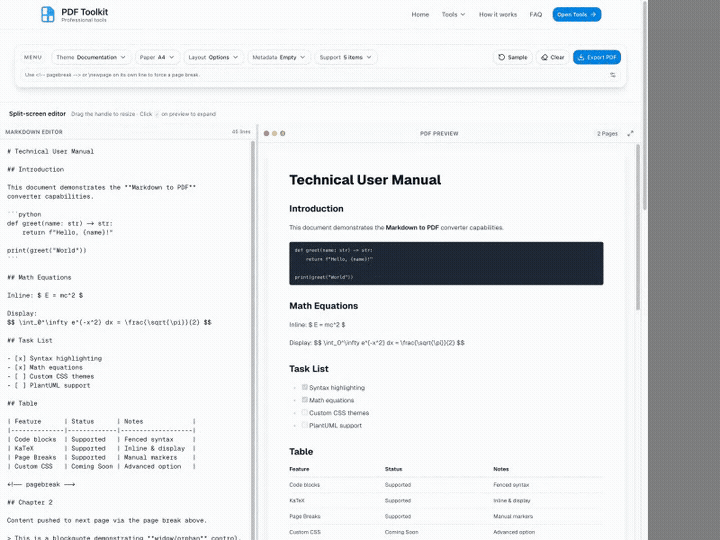Click the eraser icon beside Clear
This screenshot has width=720, height=540.
point(544,57)
